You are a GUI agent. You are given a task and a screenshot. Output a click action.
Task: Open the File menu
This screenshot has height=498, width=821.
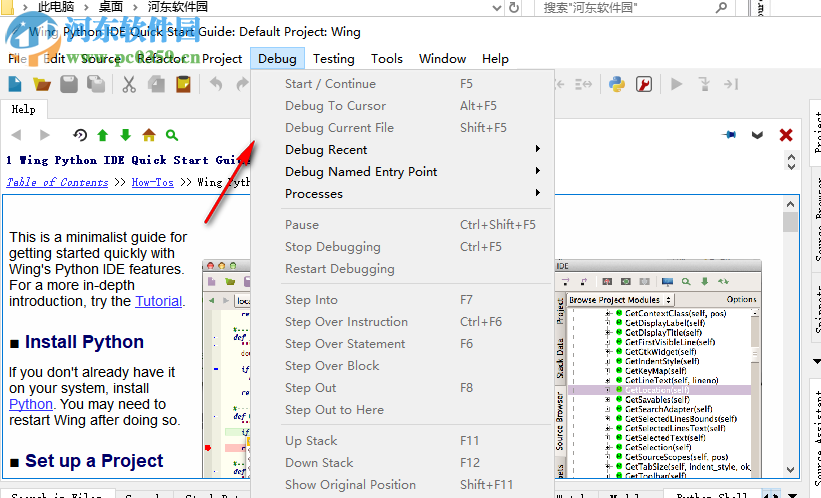pos(17,59)
